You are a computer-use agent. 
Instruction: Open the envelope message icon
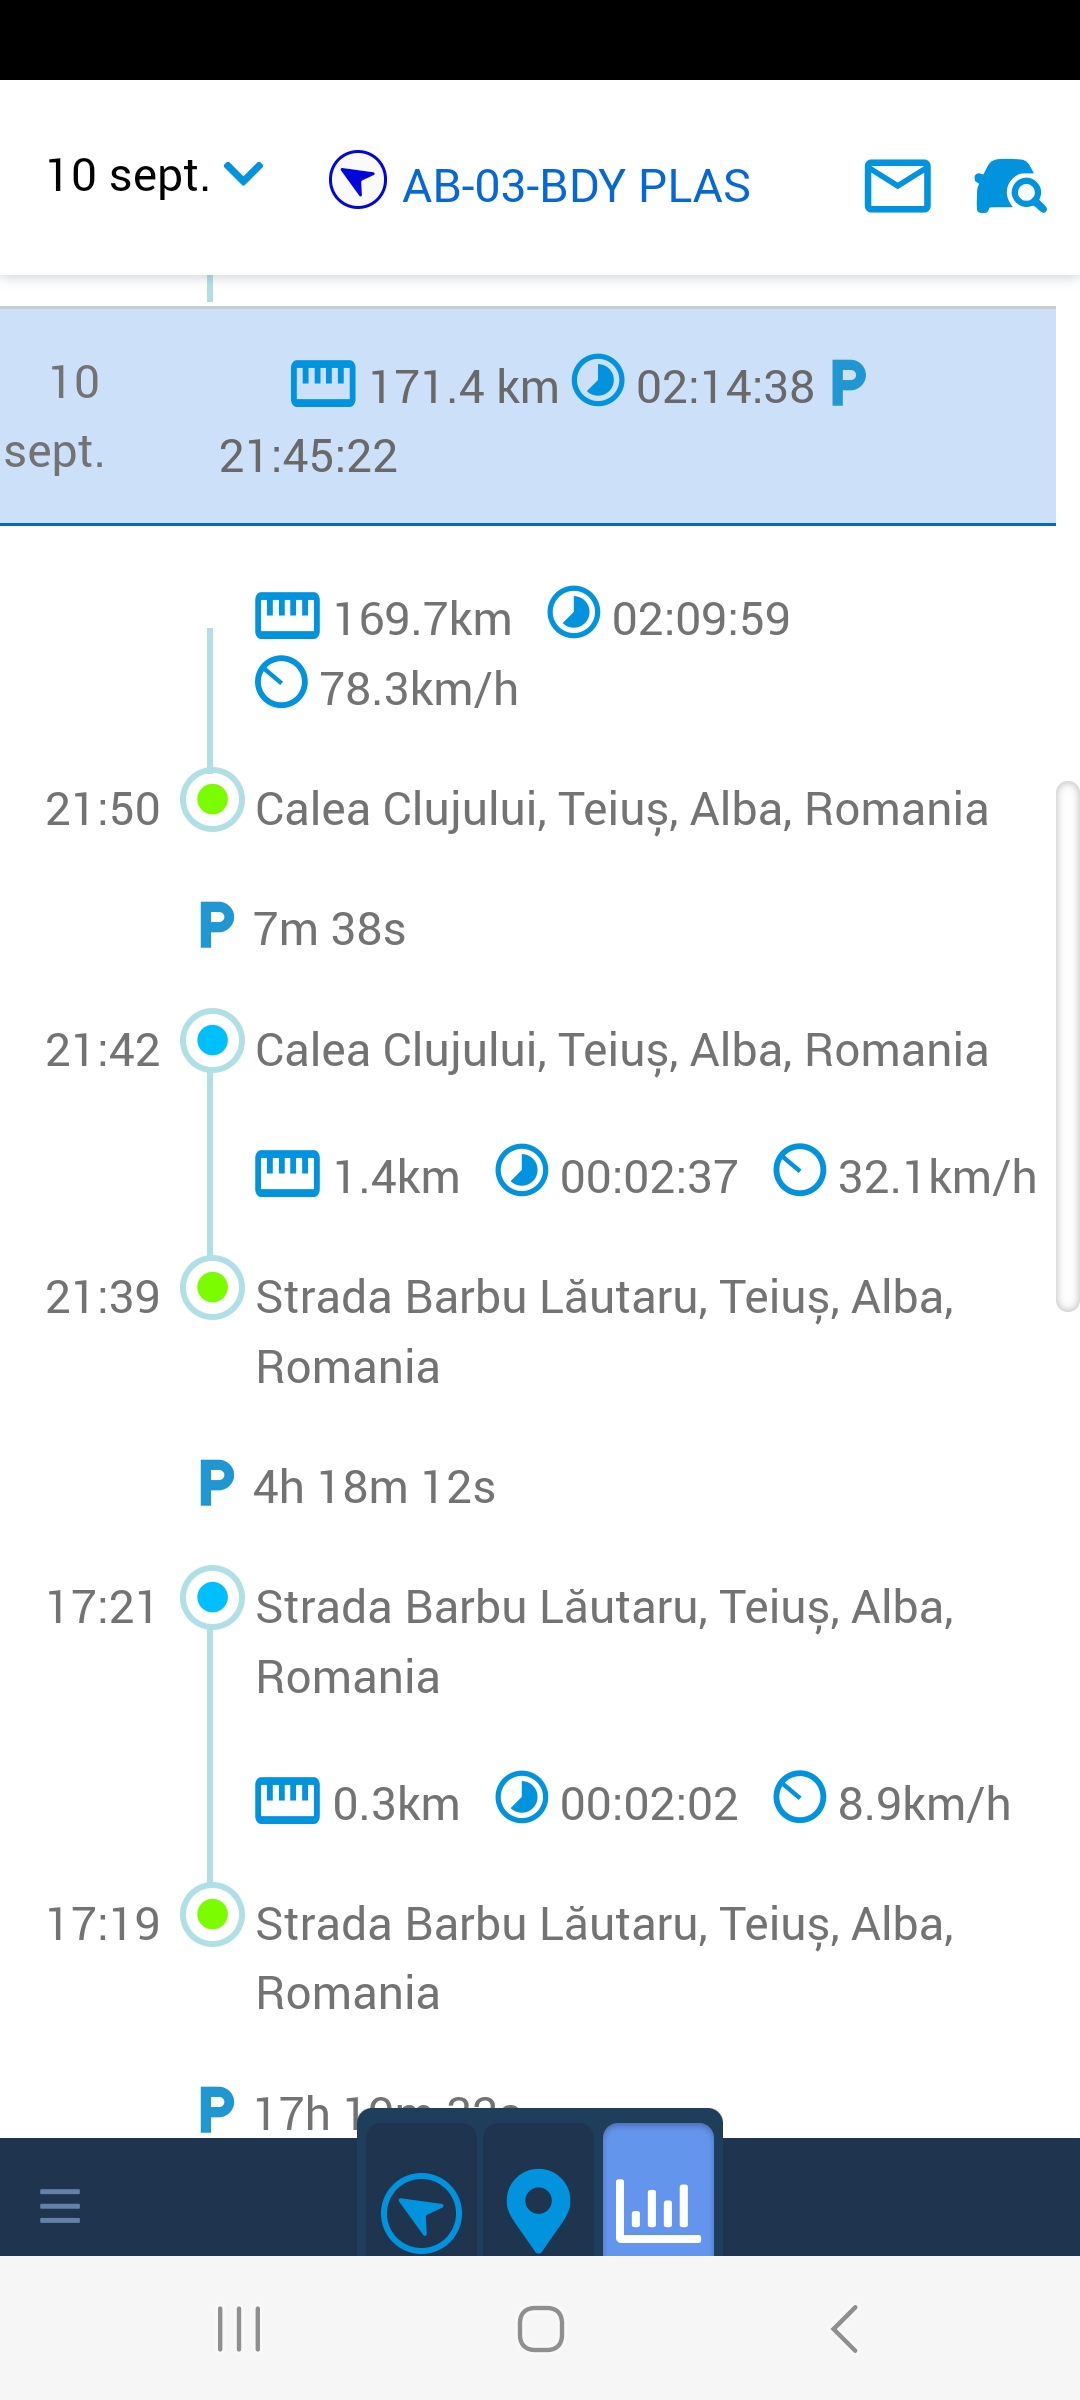coord(897,186)
